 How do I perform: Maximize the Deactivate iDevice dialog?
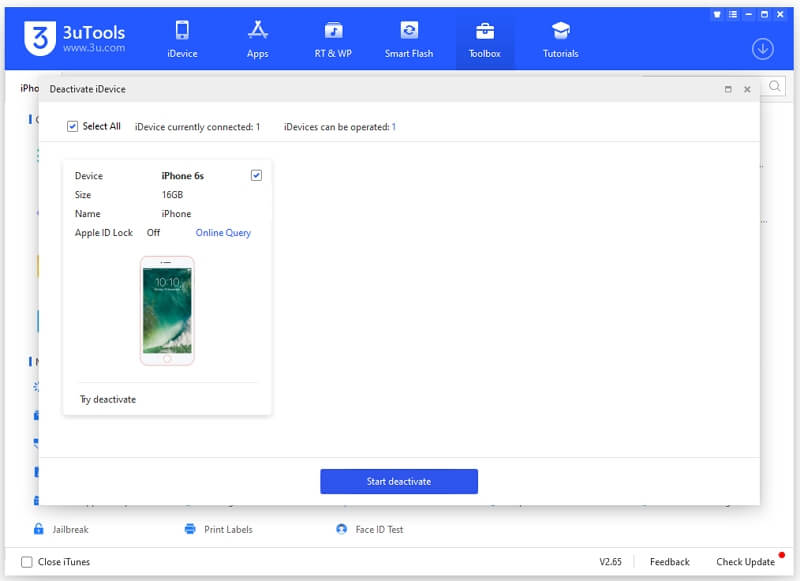(728, 89)
